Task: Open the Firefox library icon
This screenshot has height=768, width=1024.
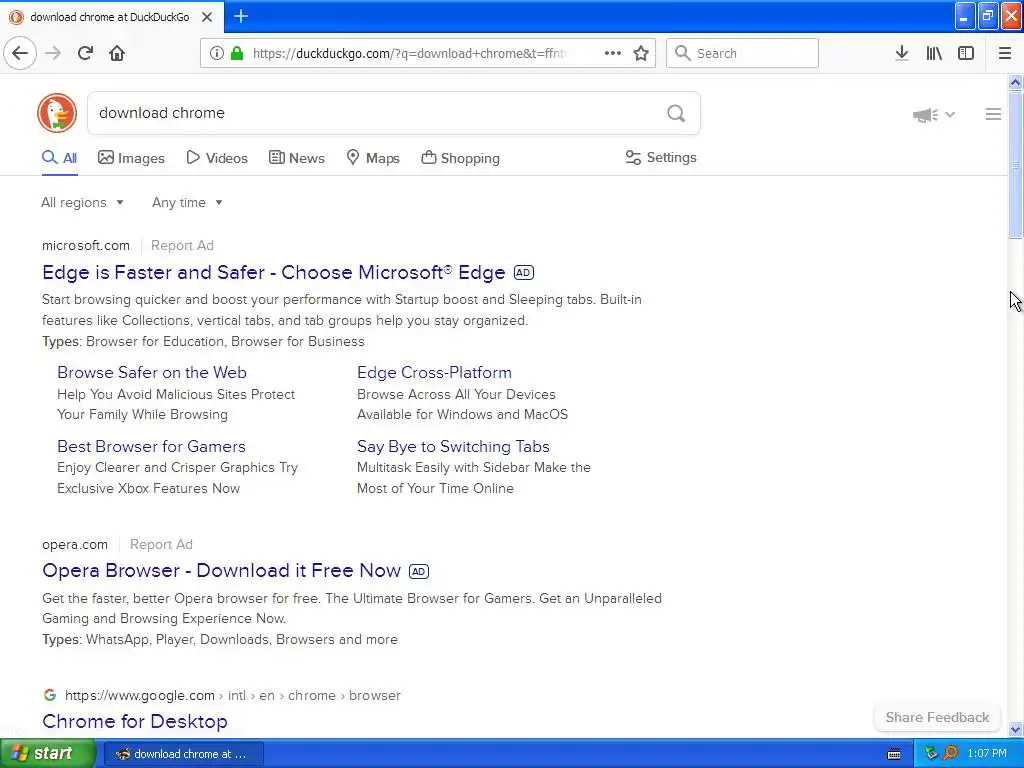Action: pos(934,53)
